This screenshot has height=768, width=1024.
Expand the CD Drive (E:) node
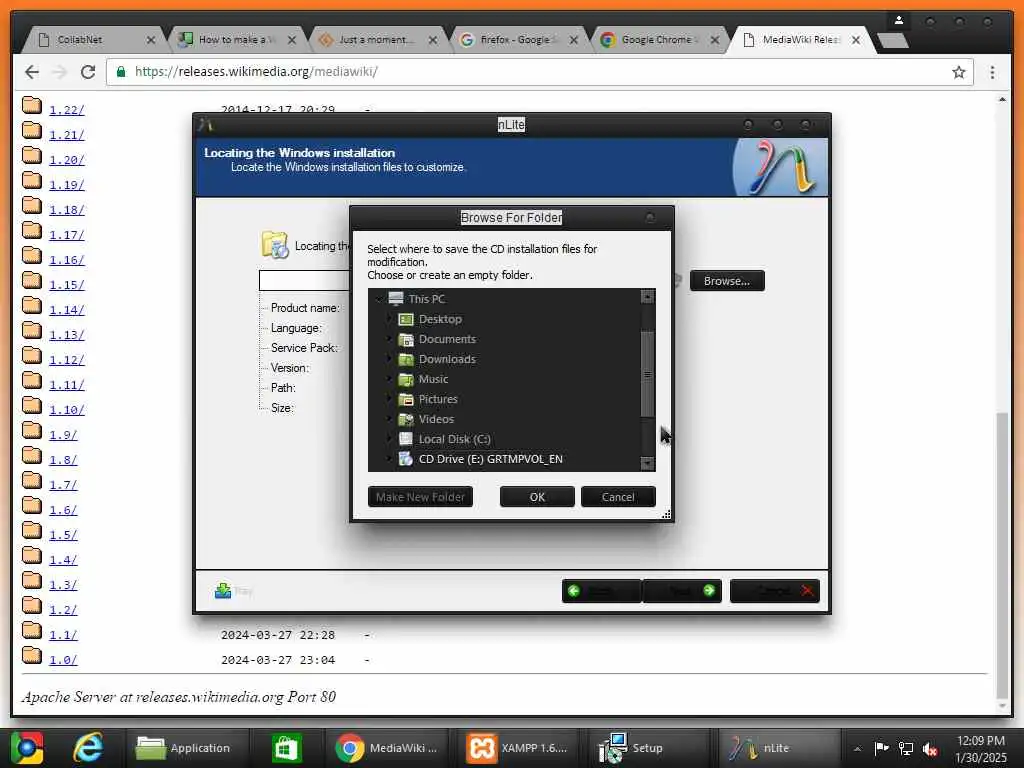(x=389, y=459)
